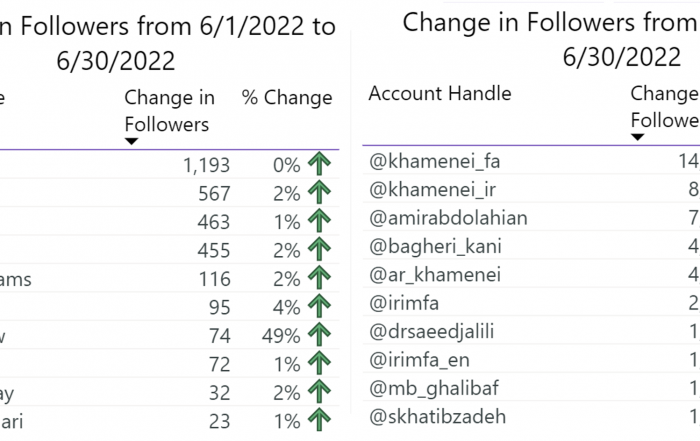Viewport: 700px width, 441px height.
Task: Toggle sort arrow under left Change in Followers
Action: pyautogui.click(x=131, y=141)
